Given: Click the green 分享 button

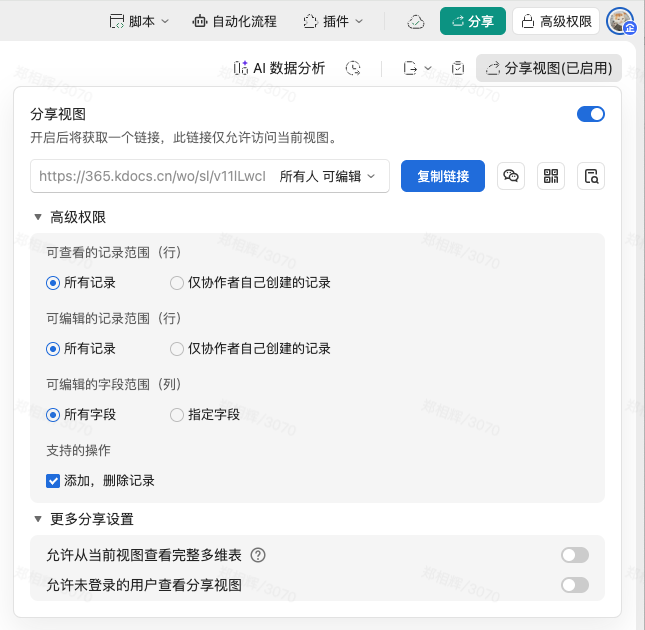Looking at the screenshot, I should pos(473,21).
